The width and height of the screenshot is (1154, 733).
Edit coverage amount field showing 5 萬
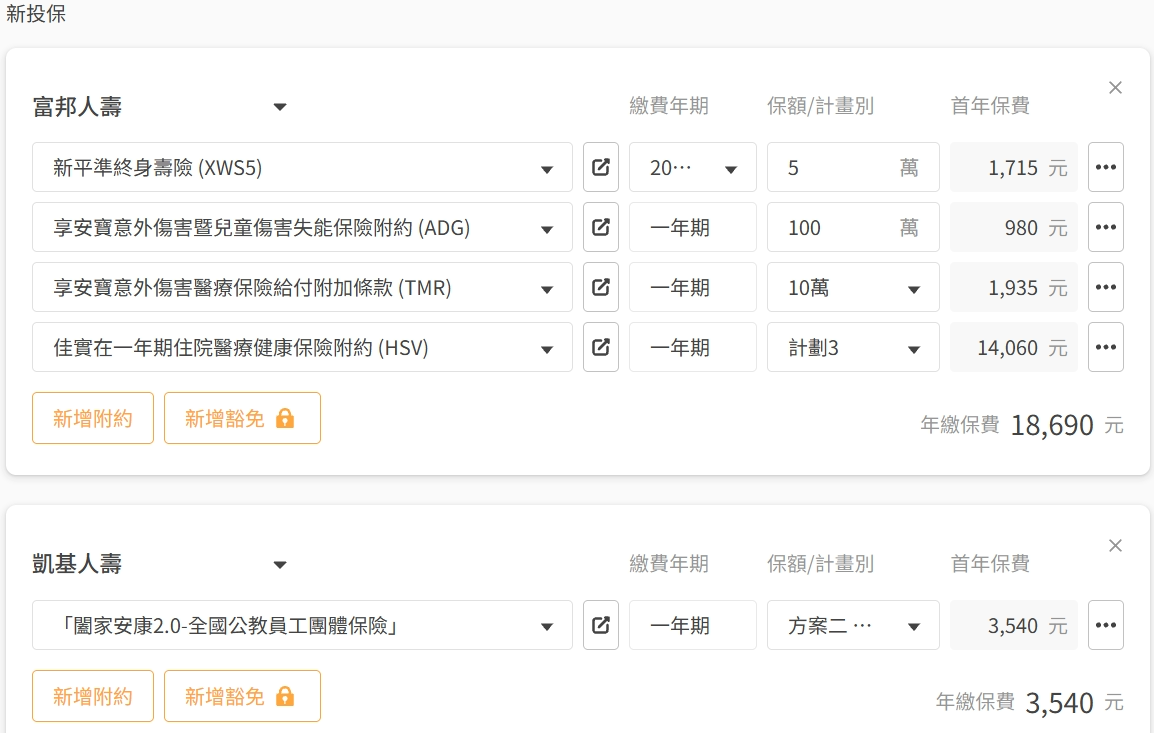853,167
